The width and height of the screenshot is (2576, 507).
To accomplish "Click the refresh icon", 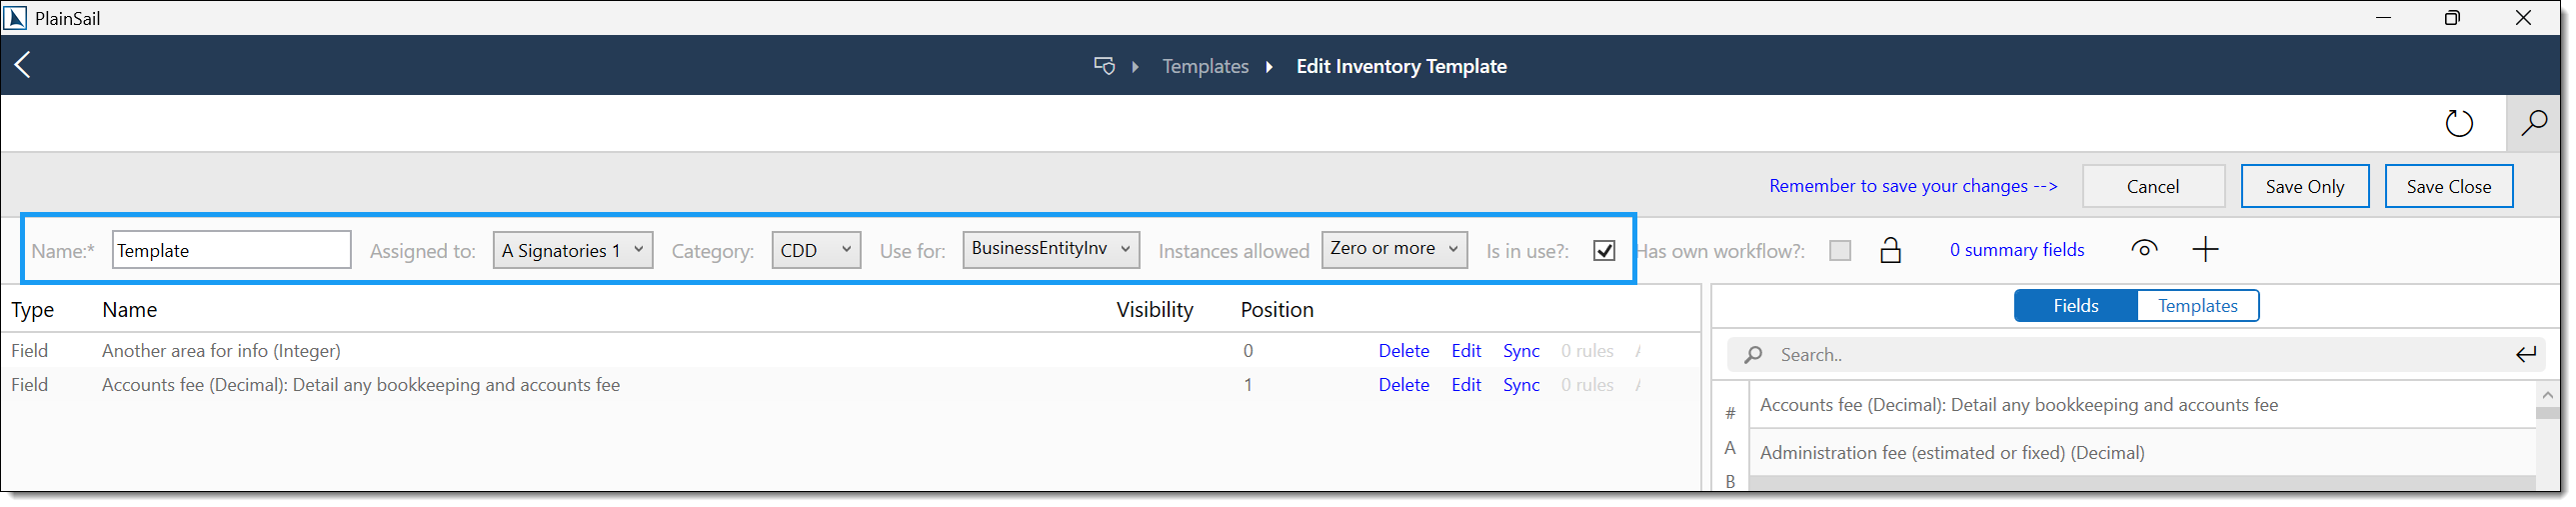I will click(2458, 123).
